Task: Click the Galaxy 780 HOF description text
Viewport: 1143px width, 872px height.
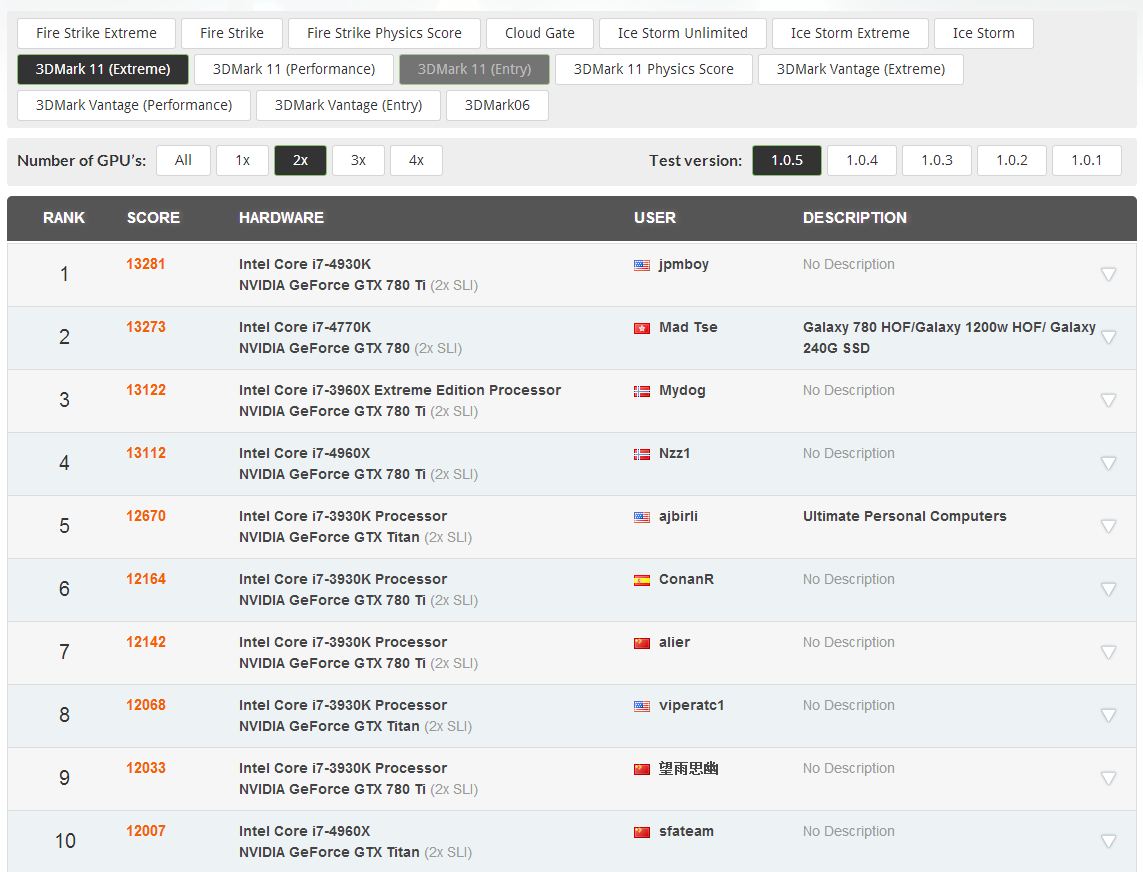Action: coord(949,338)
